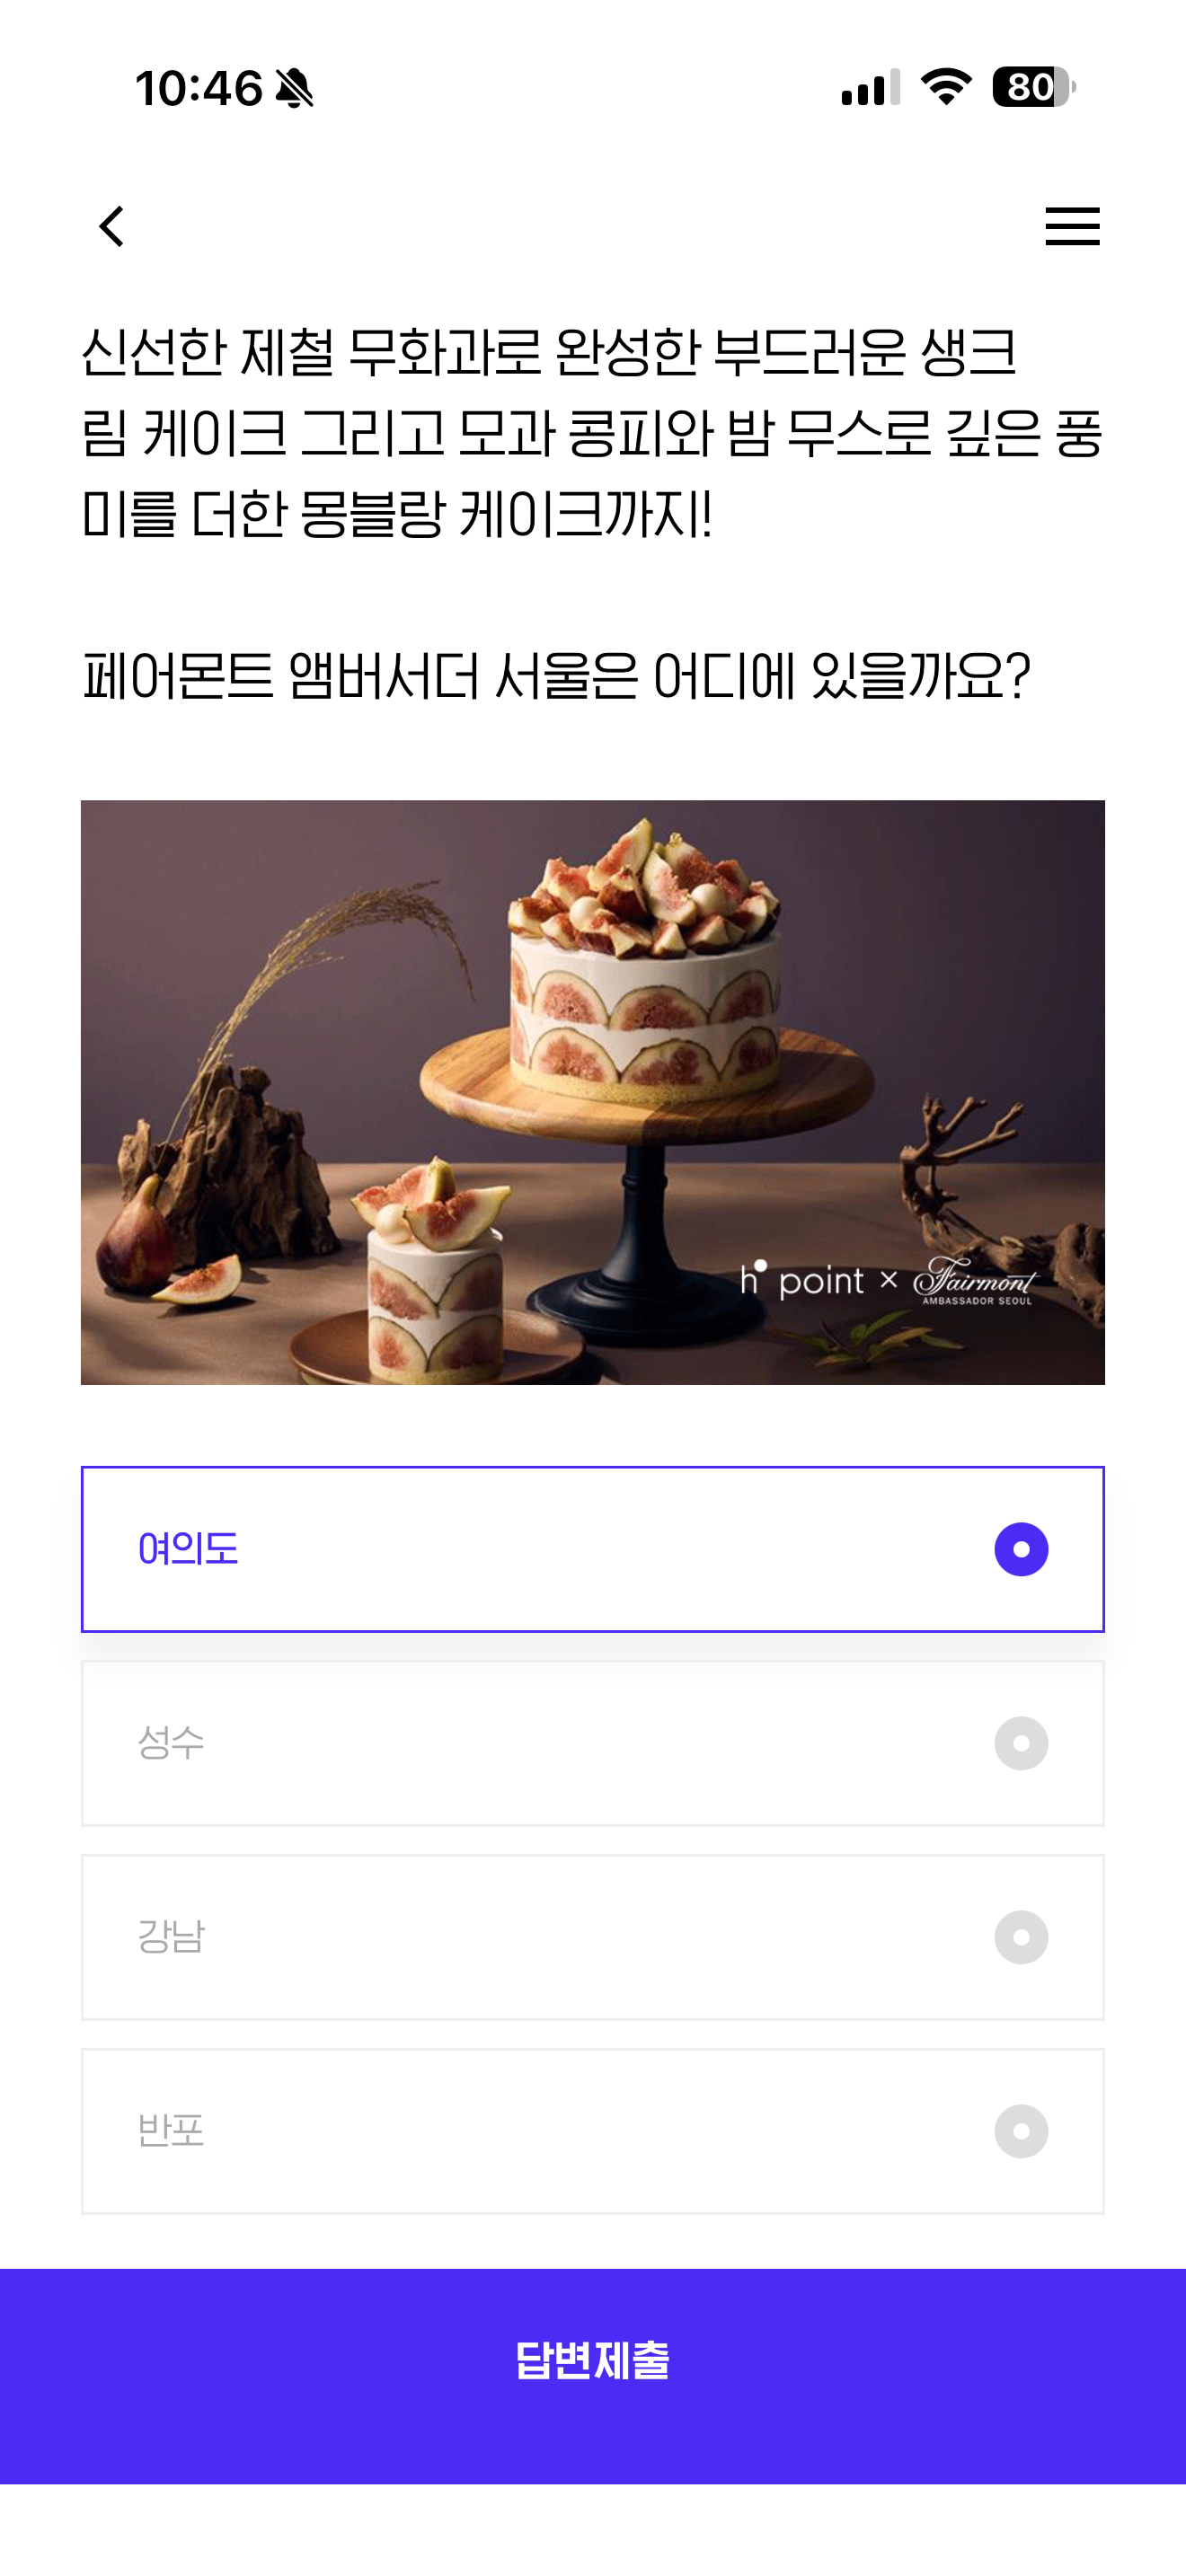Viewport: 1186px width, 2576px height.
Task: Open the hamburger menu icon
Action: point(1072,226)
